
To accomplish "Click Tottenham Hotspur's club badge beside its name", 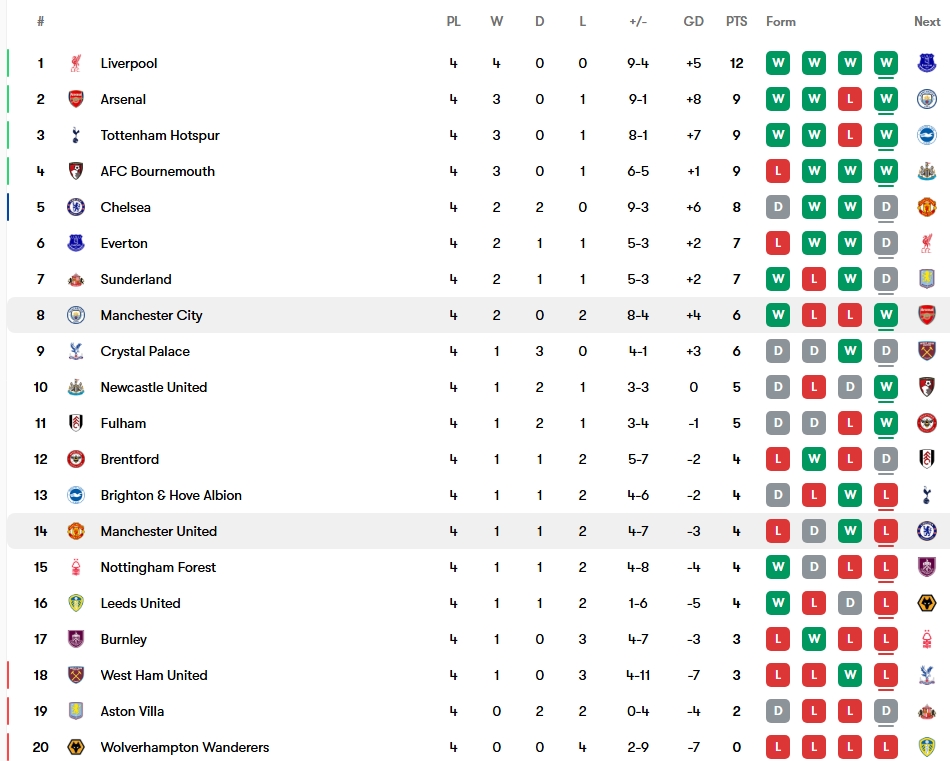I will coord(76,135).
